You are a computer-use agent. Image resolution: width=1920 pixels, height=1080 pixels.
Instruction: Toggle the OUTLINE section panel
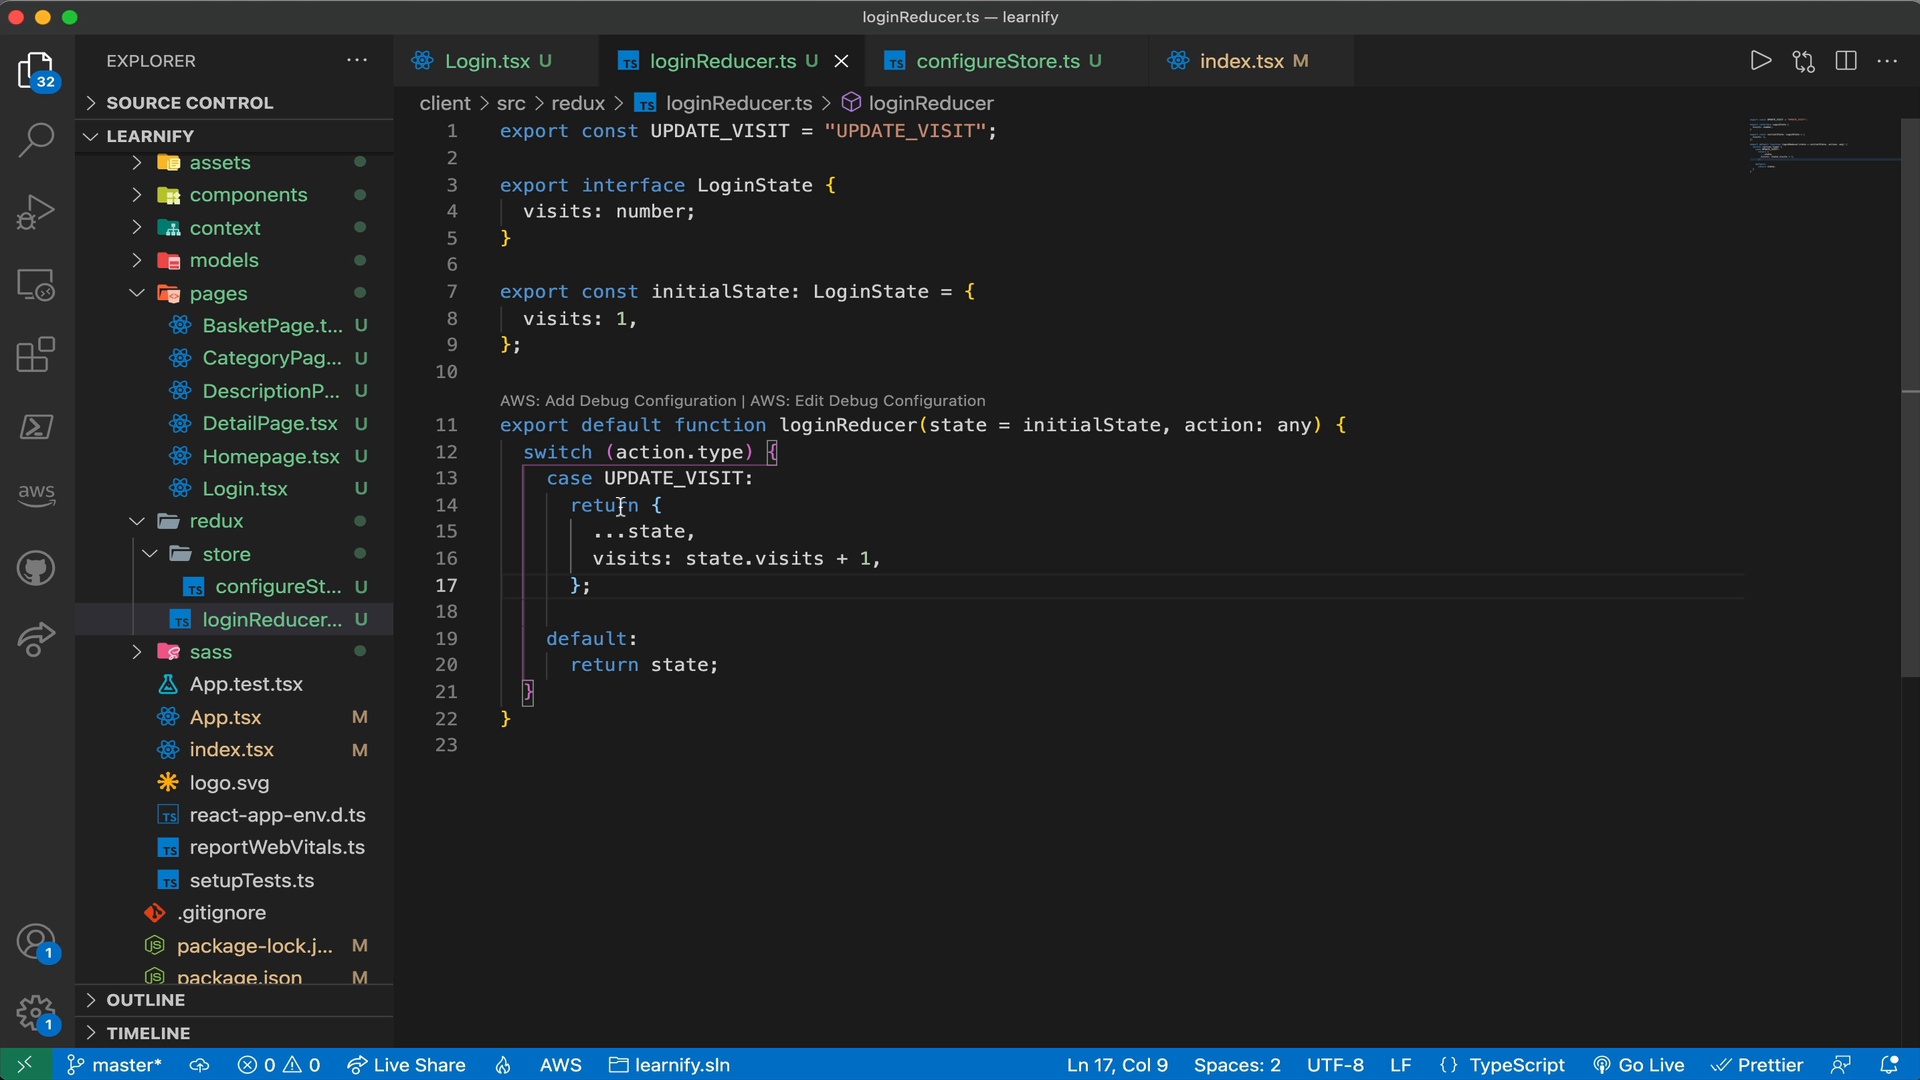(x=146, y=998)
